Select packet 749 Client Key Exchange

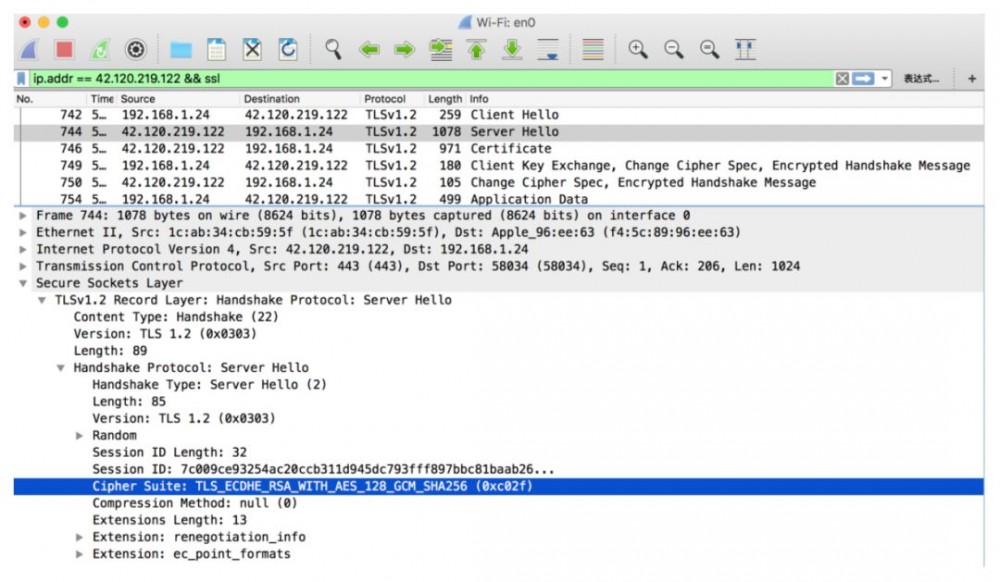click(499, 166)
